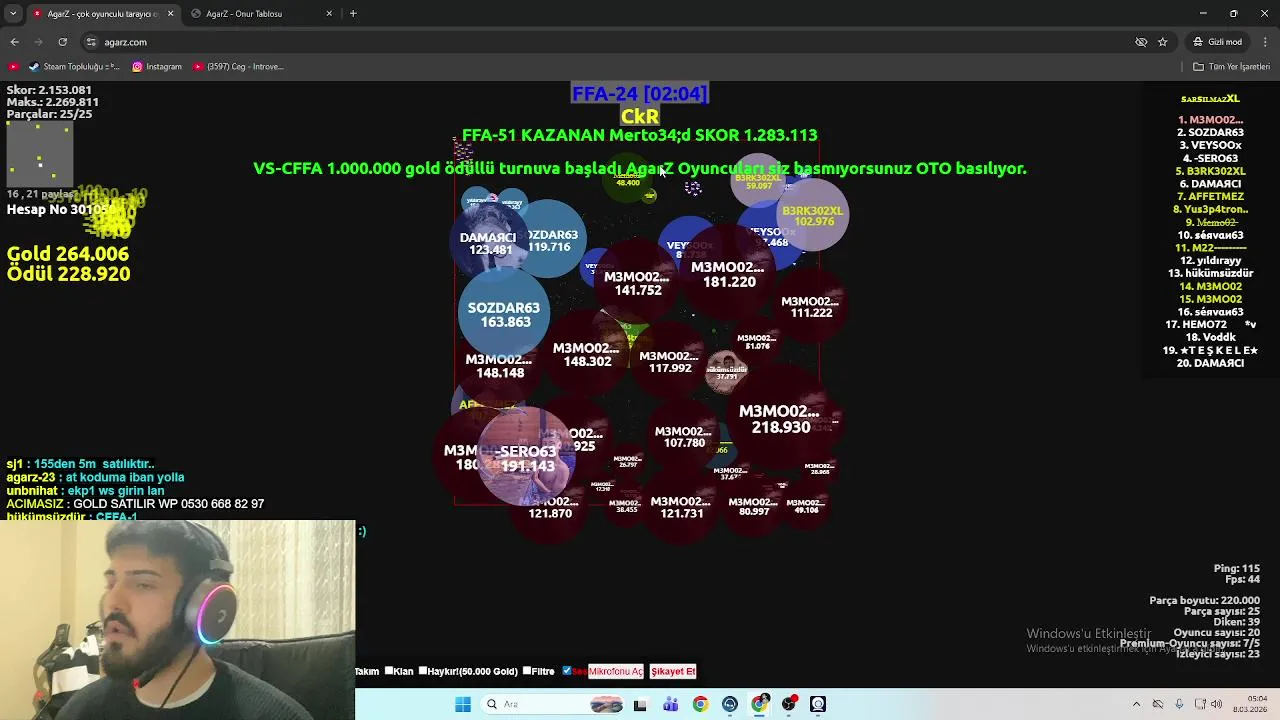Open the webcam app taskbar icon

[818, 704]
